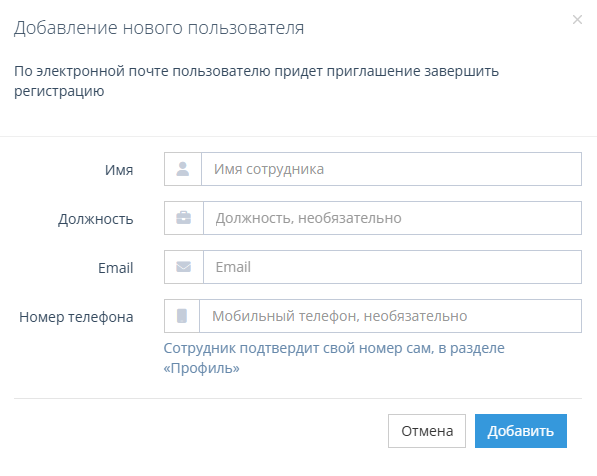
Task: Click the briefcase icon beside the position field
Action: pyautogui.click(x=184, y=218)
